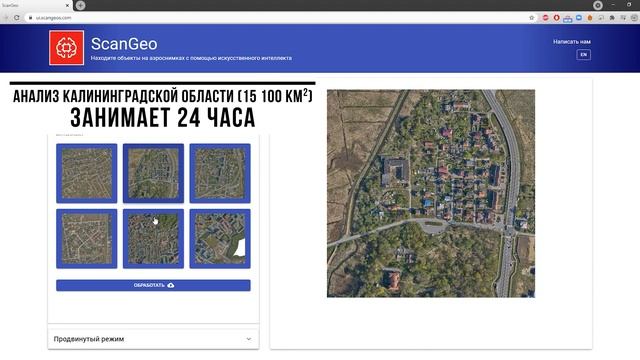The width and height of the screenshot is (640, 360).
Task: Close the ScanGeo browser tab
Action: (67, 5)
